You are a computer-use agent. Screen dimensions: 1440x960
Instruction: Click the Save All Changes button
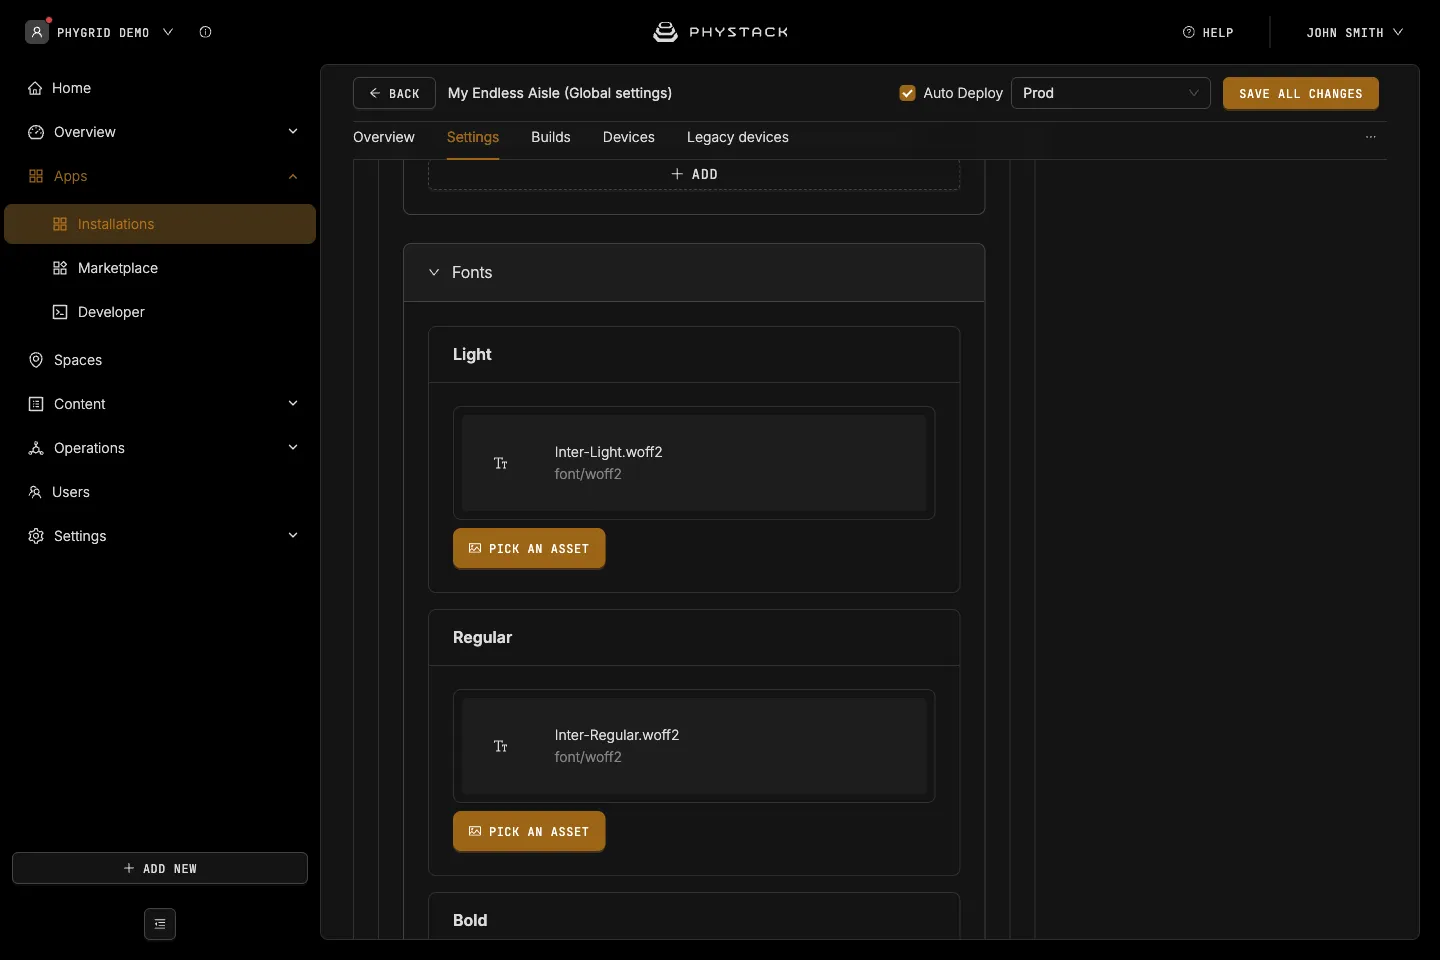[x=1301, y=93]
